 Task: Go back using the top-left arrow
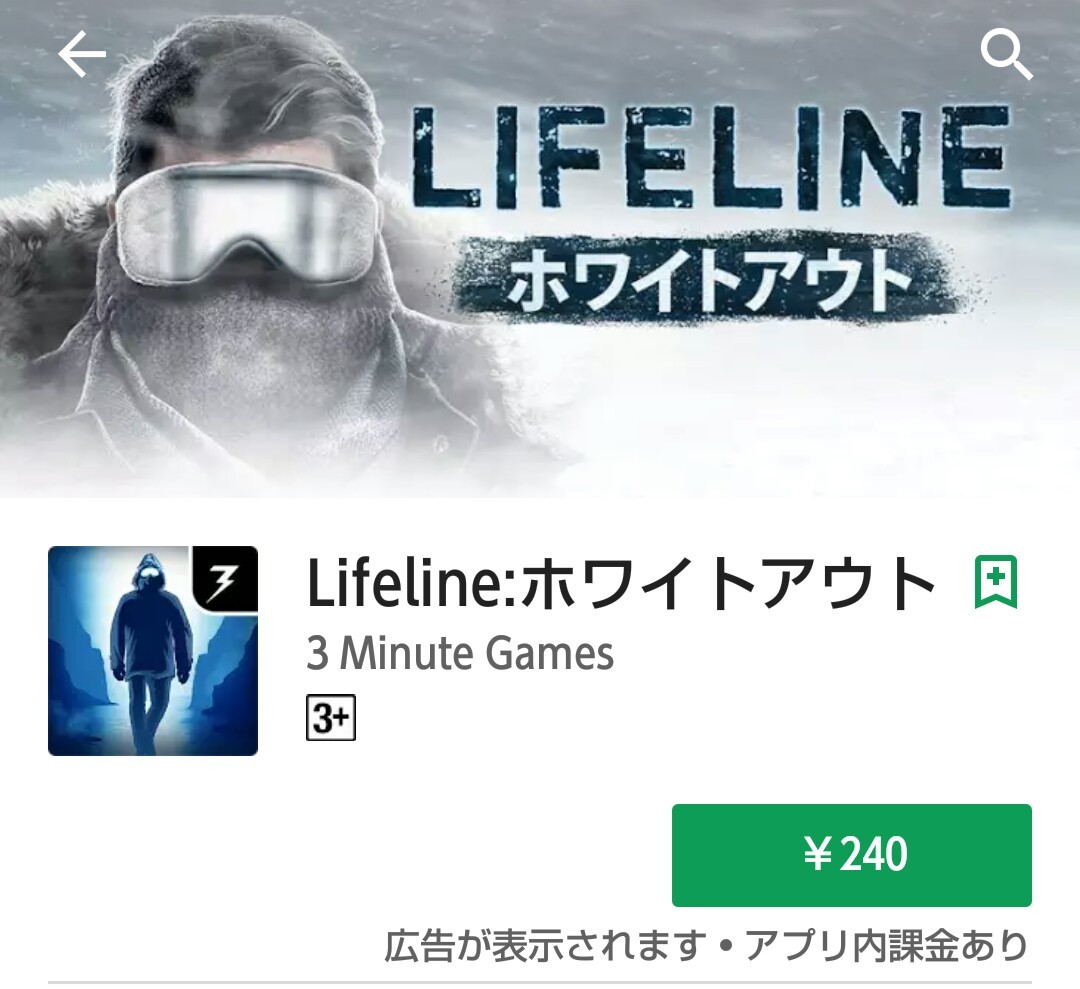pos(82,54)
